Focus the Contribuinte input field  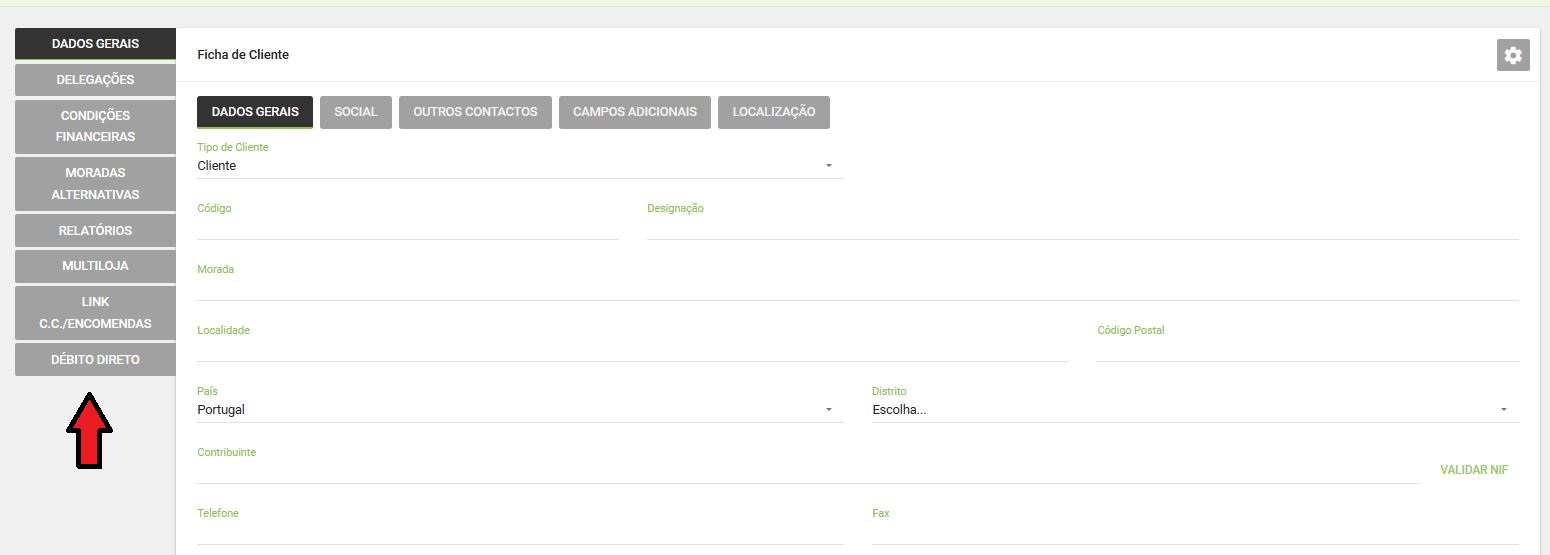click(x=808, y=472)
